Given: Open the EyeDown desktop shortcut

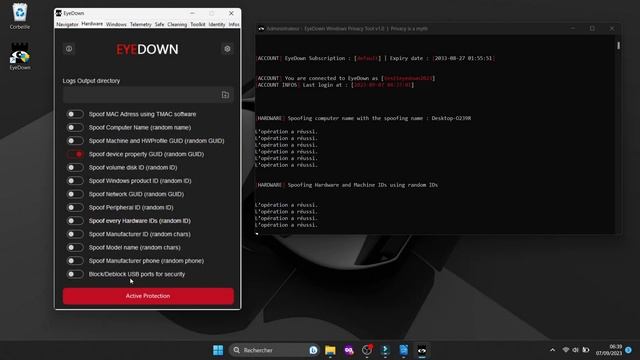Looking at the screenshot, I should click(20, 56).
